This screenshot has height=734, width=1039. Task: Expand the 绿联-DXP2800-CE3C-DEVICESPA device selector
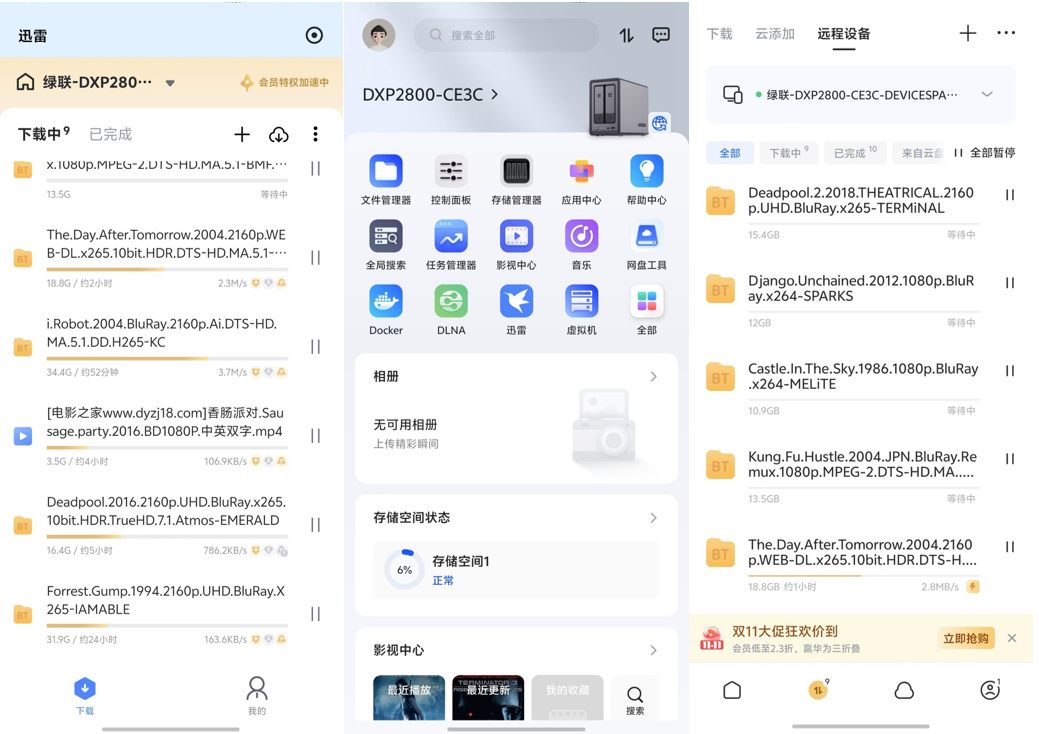click(x=987, y=94)
